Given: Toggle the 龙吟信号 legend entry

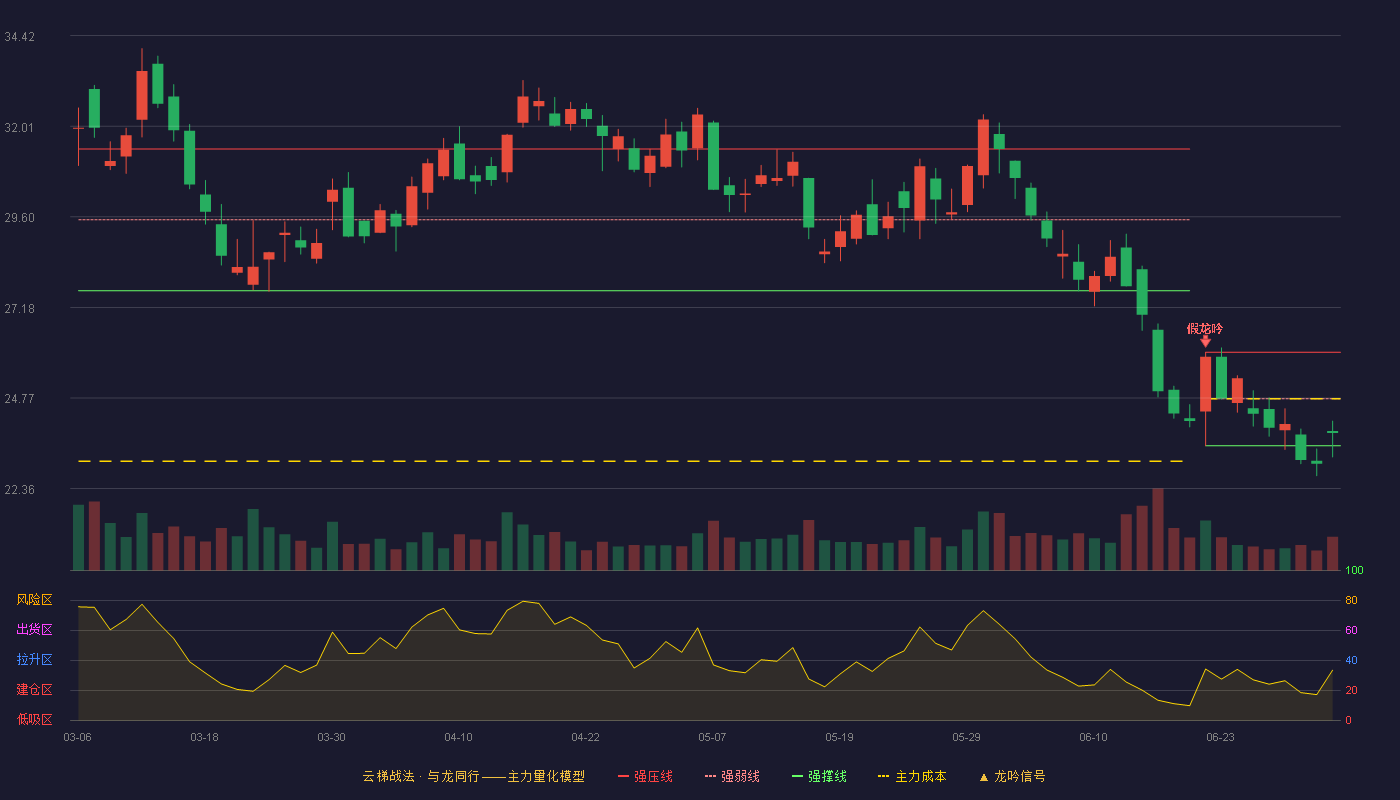Looking at the screenshot, I should click(x=1012, y=776).
